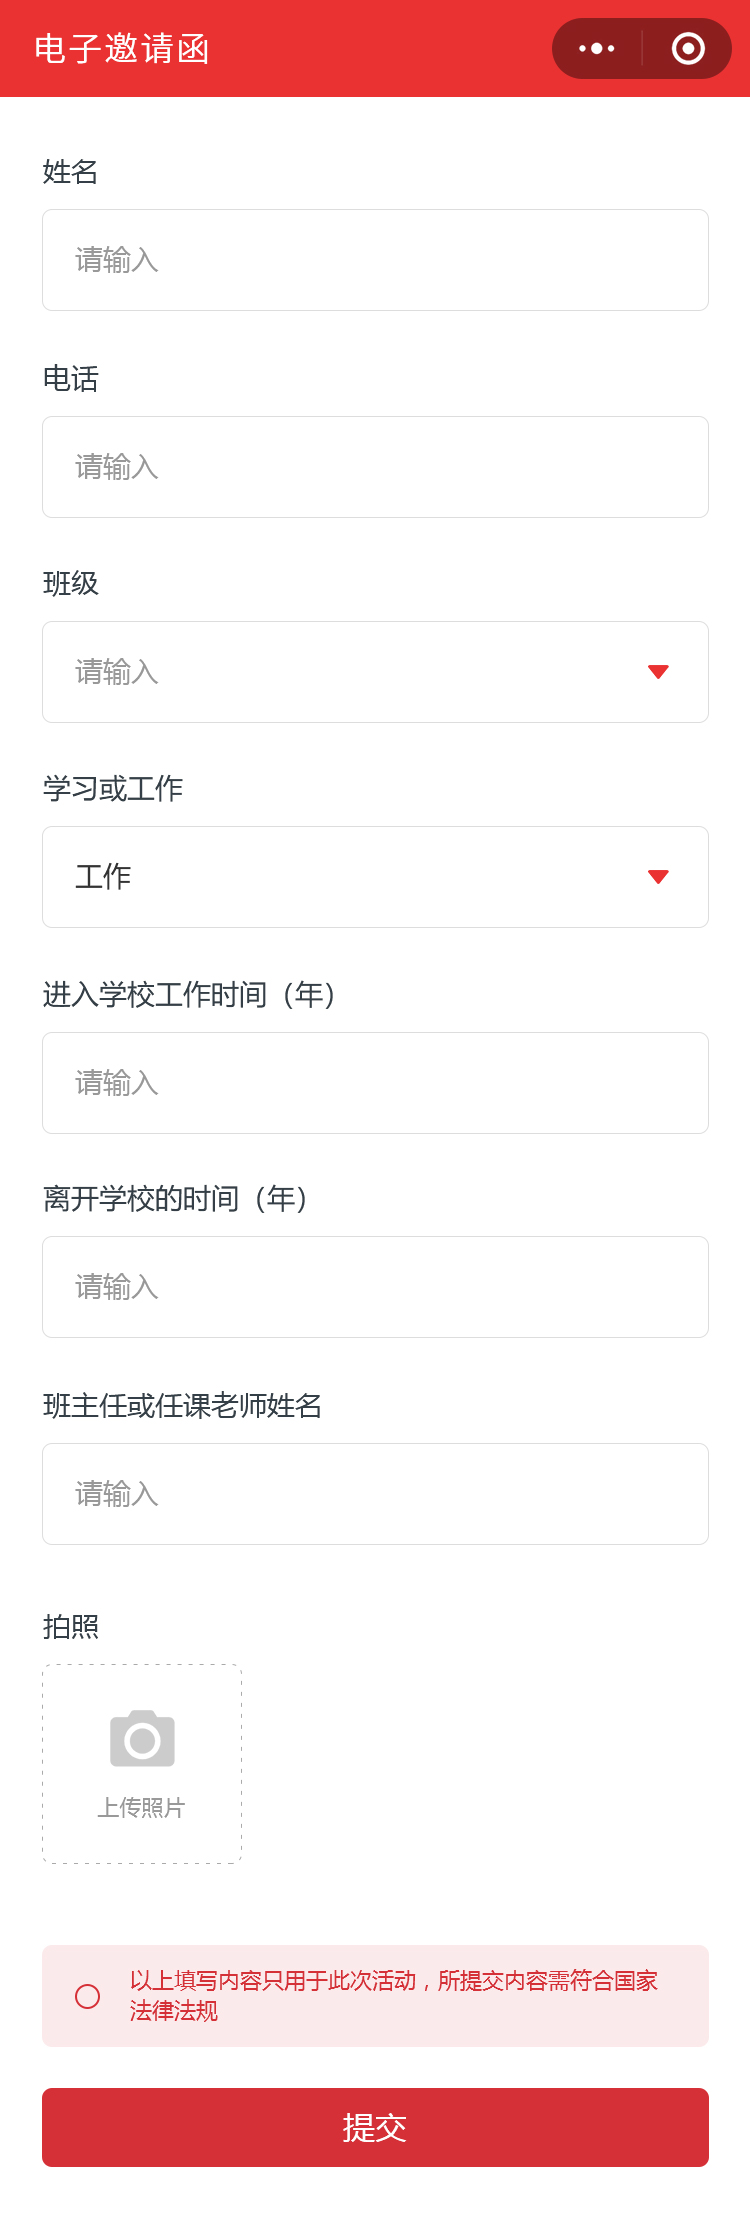Viewport: 750px width, 2221px height.
Task: Click the agreement notice text about 法律法规
Action: [x=393, y=1995]
